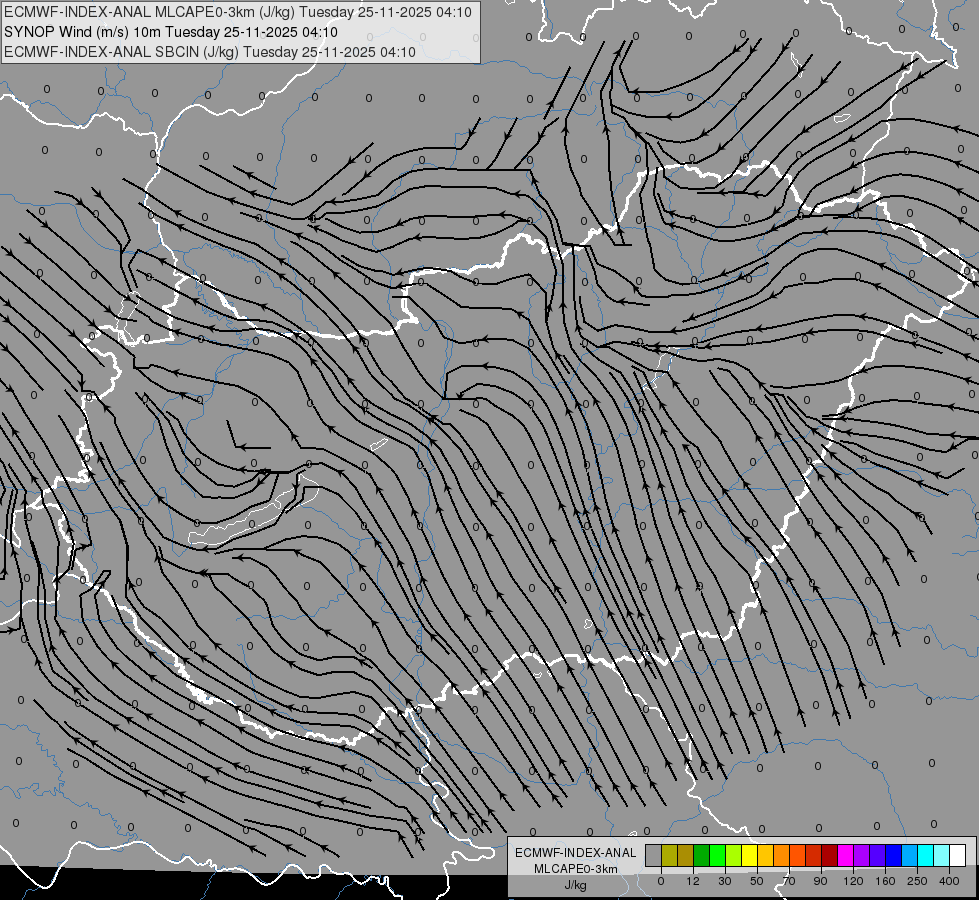This screenshot has width=979, height=900.
Task: Select the pure yellow legend swatch
Action: tap(750, 856)
